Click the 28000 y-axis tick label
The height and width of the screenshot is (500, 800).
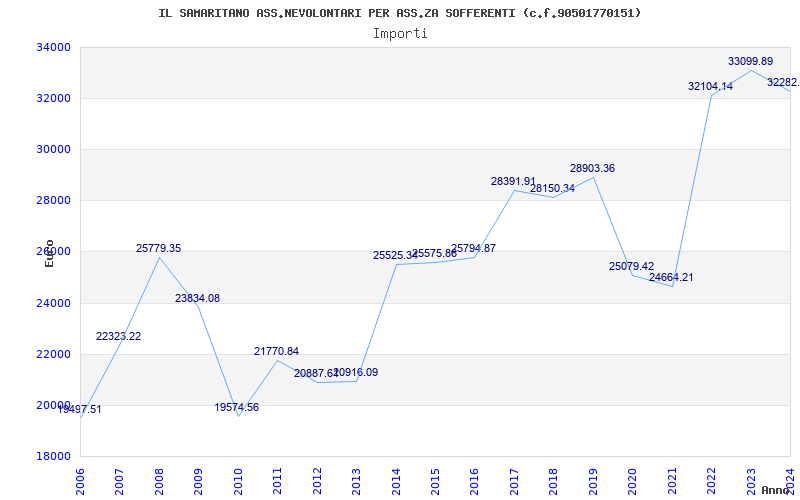pos(53,201)
